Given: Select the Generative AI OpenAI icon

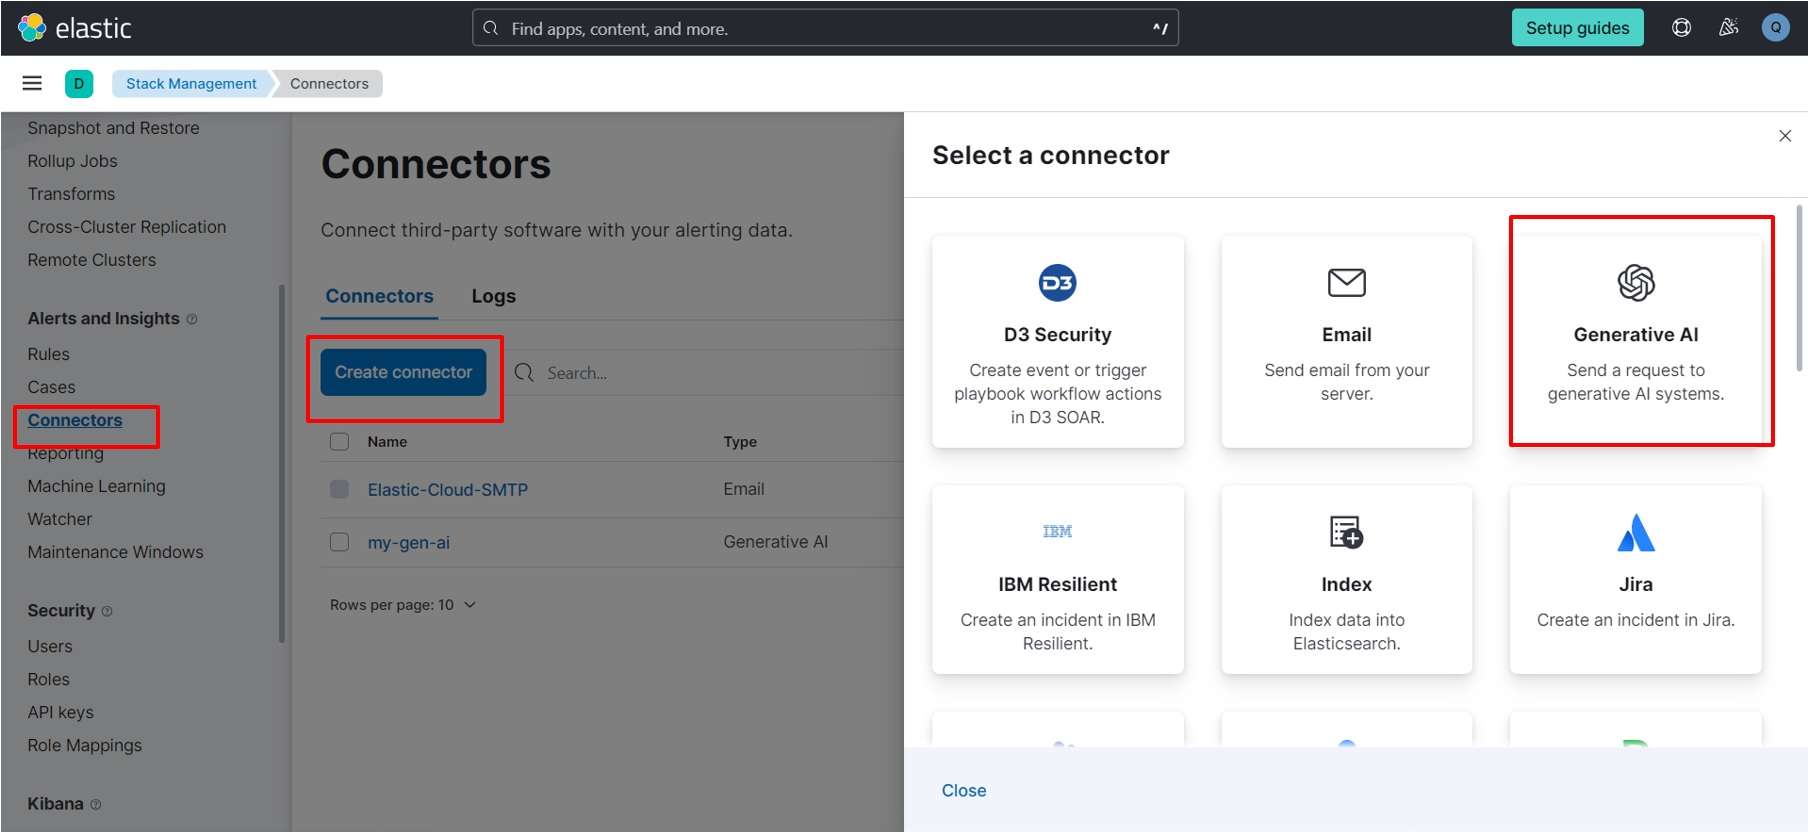Looking at the screenshot, I should 1636,283.
